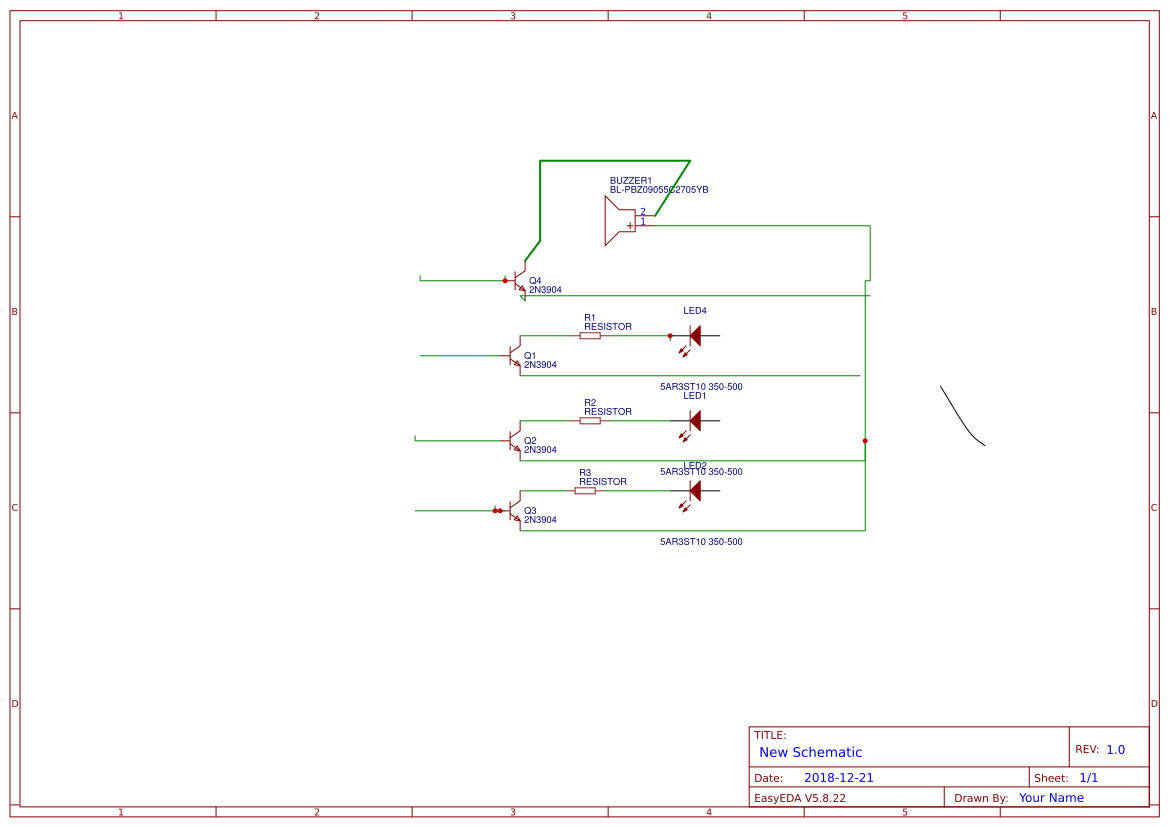Click buzzer pin number '1'
The width and height of the screenshot is (1170, 827).
(642, 222)
